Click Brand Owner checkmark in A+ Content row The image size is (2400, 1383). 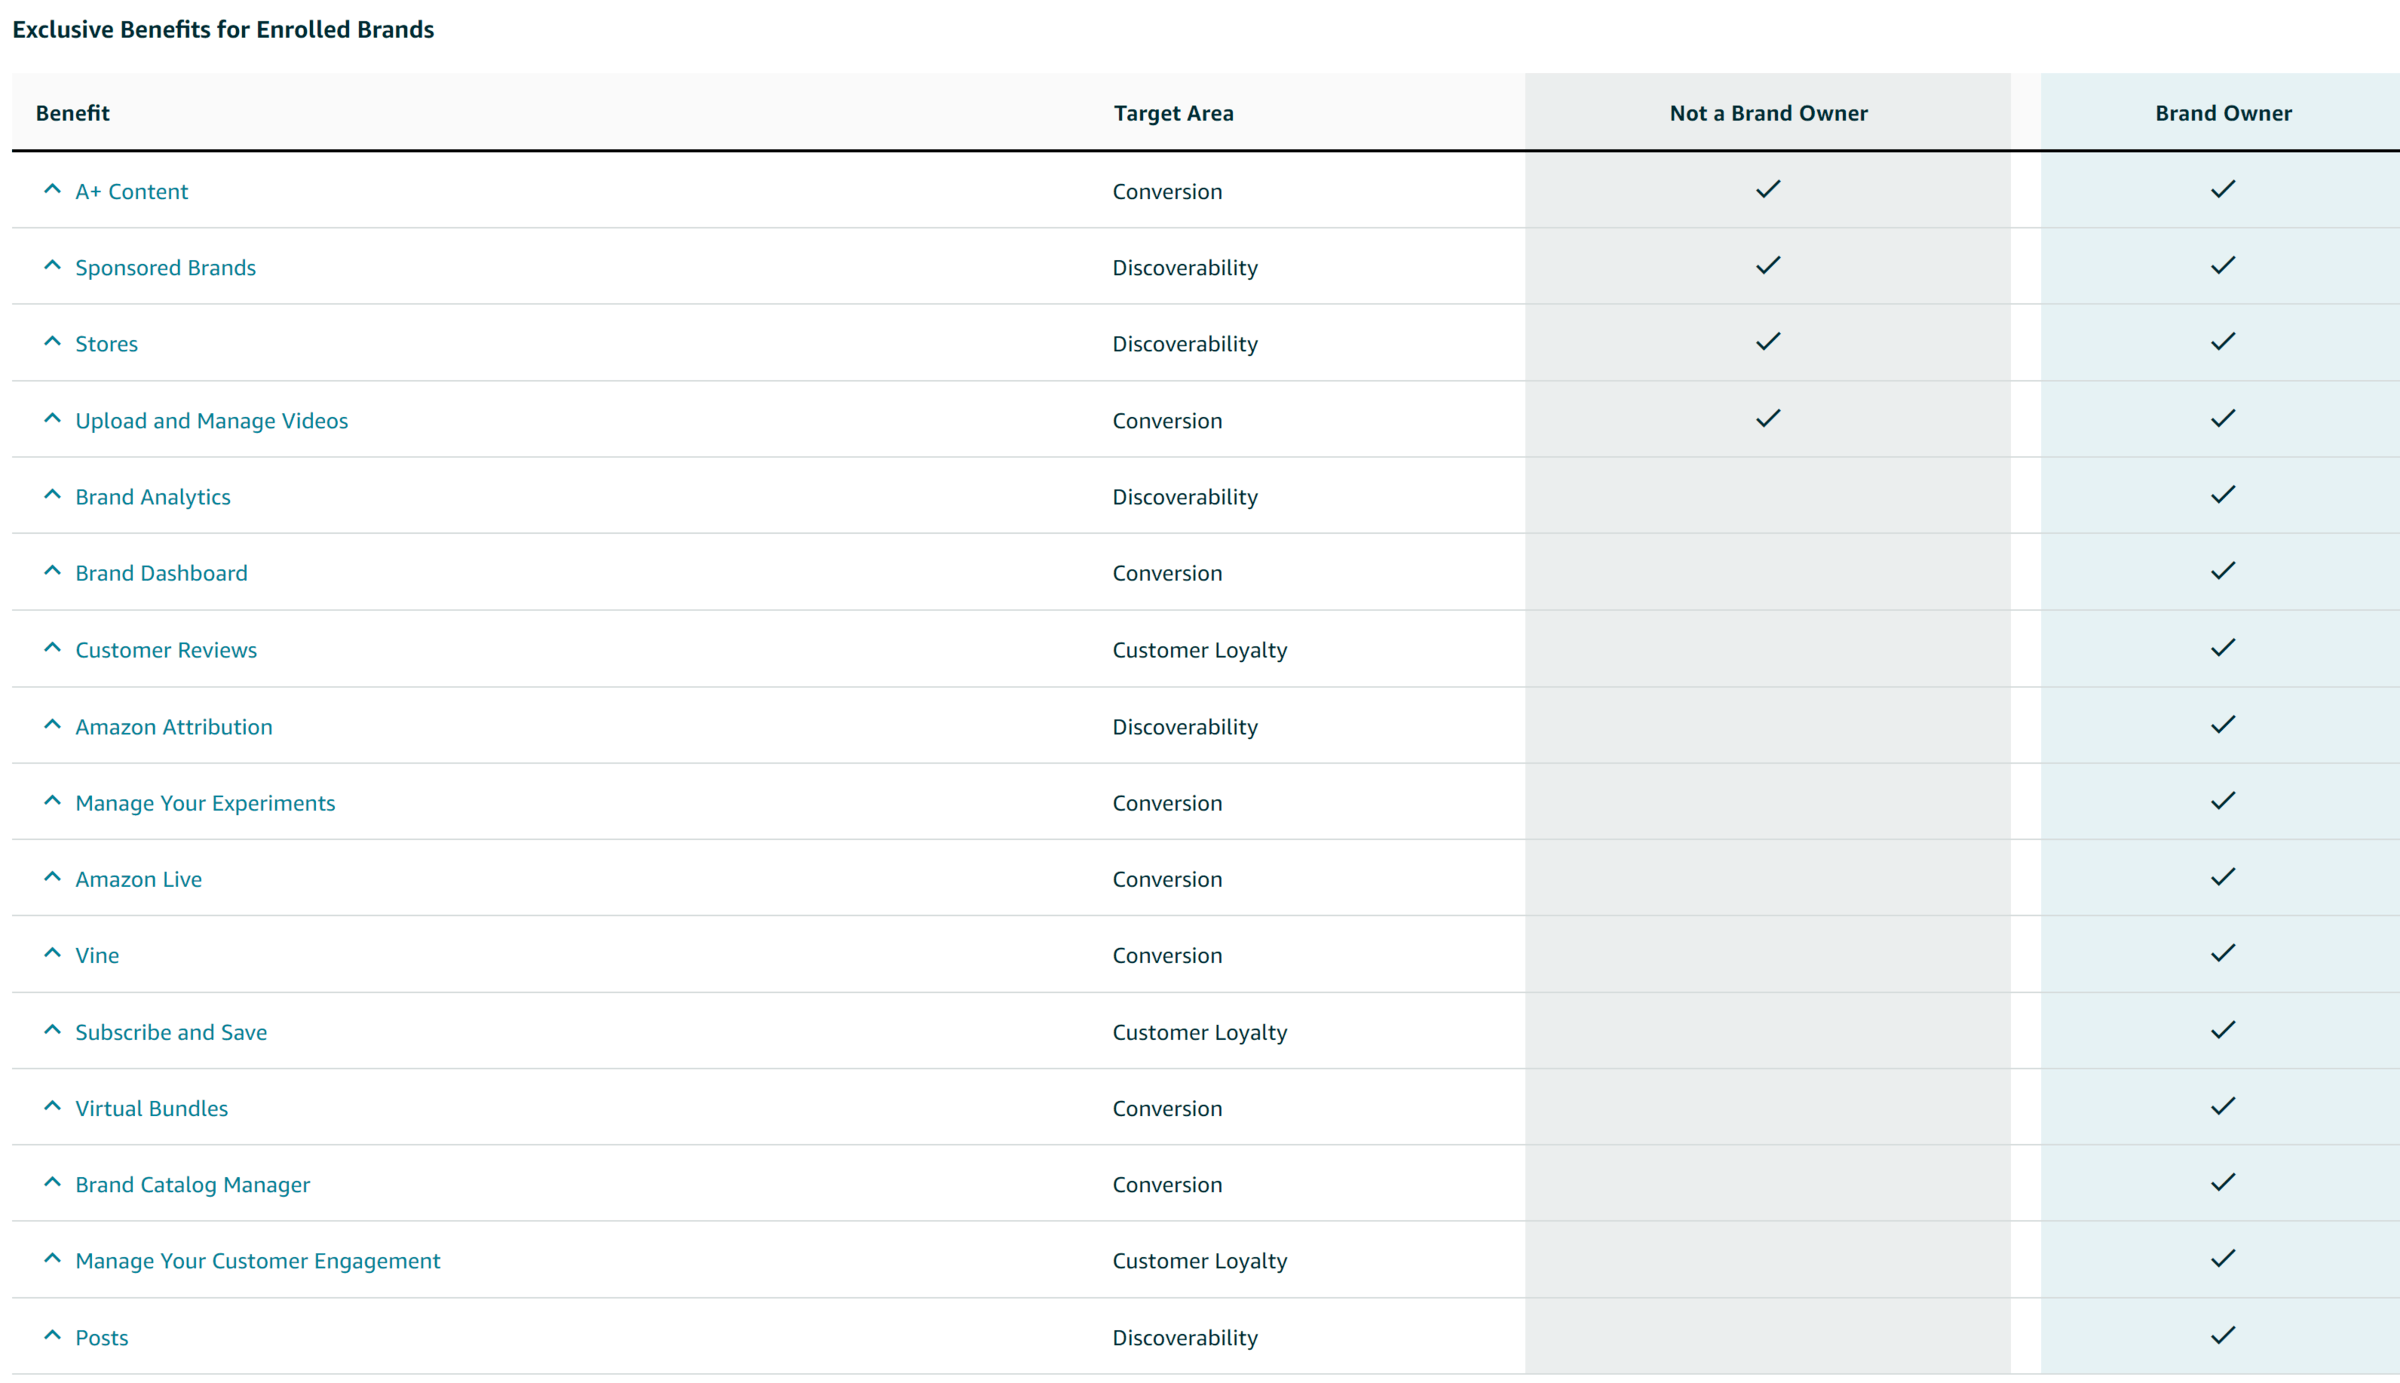point(2223,189)
